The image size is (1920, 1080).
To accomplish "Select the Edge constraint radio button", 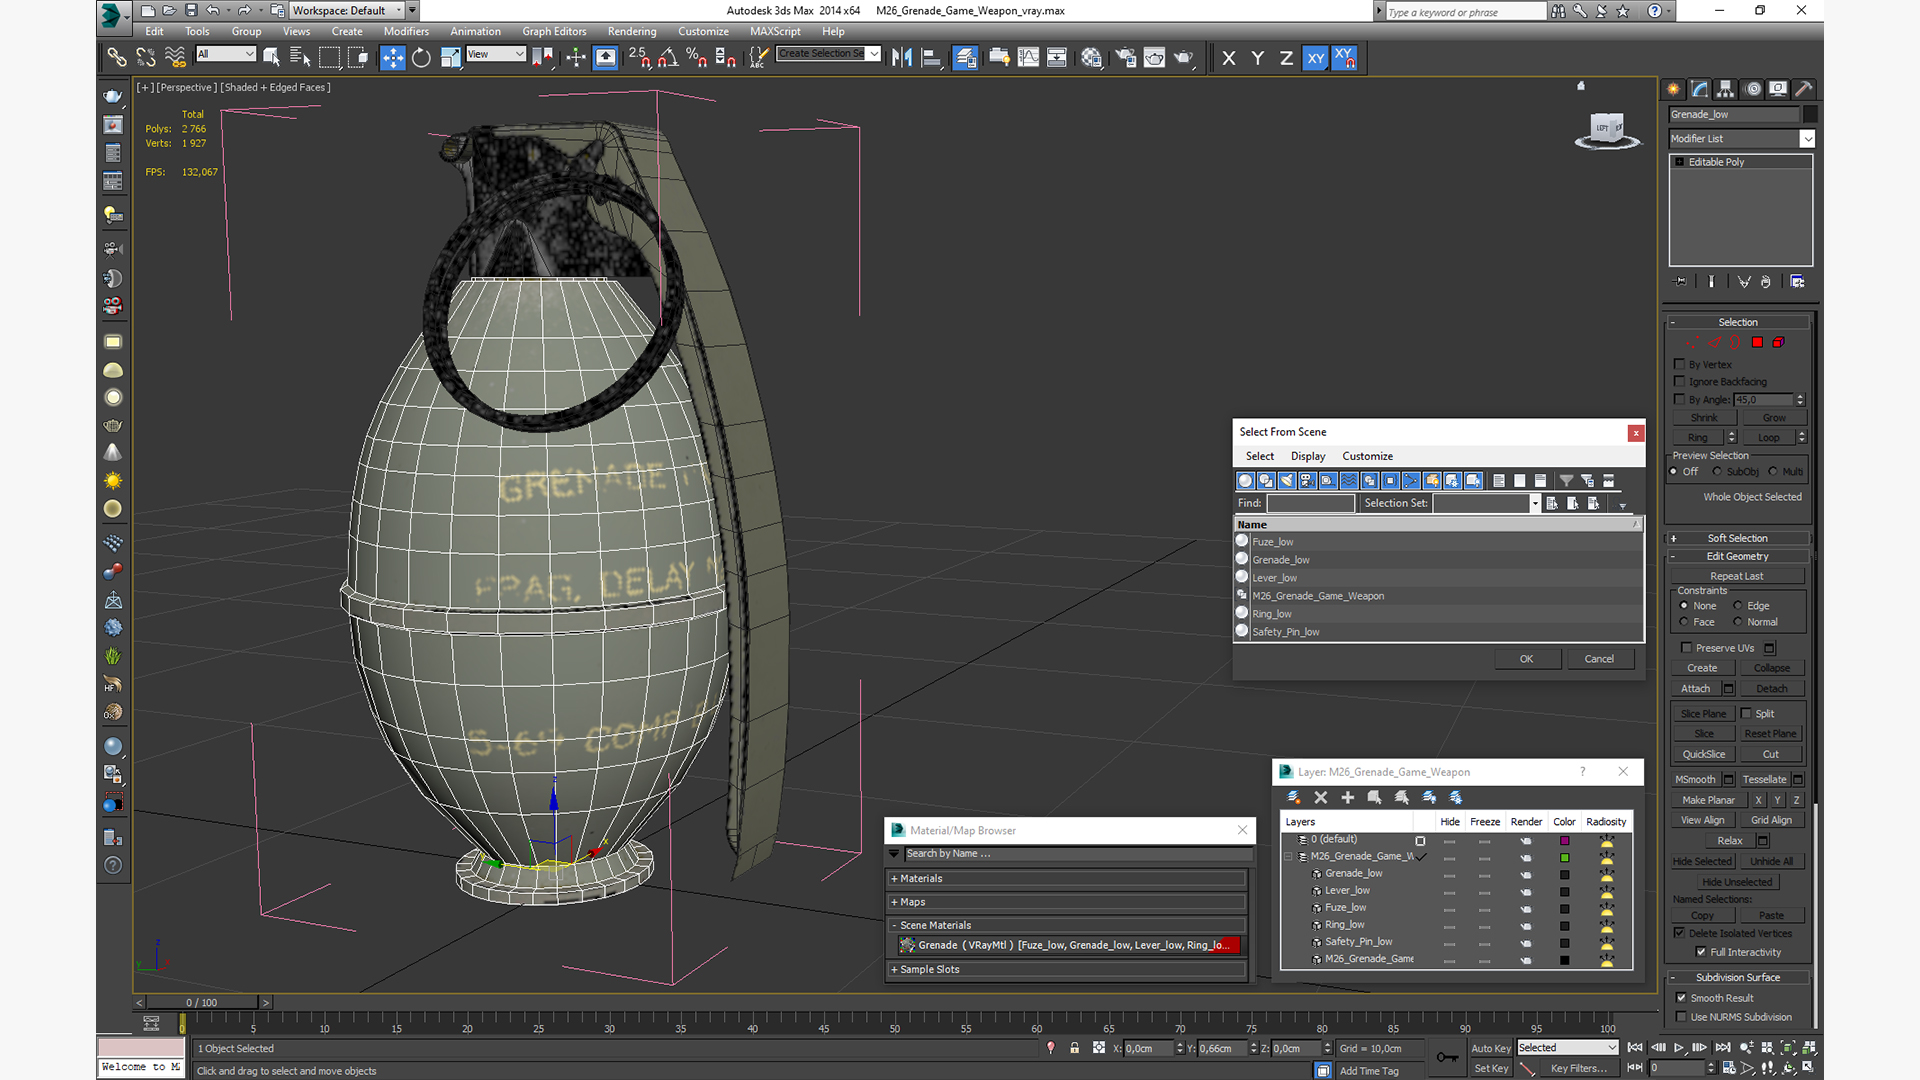I will tap(1738, 606).
